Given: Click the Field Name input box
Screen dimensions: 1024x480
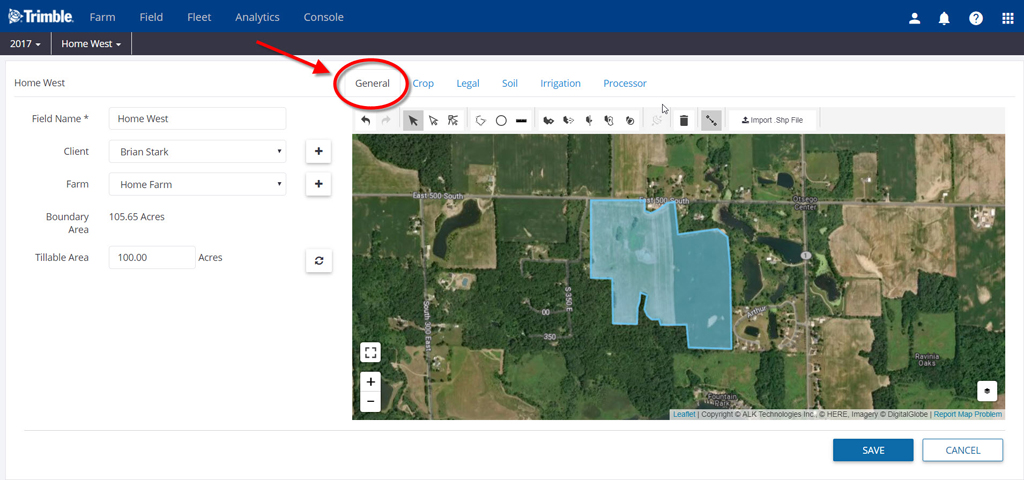Looking at the screenshot, I should coord(197,118).
